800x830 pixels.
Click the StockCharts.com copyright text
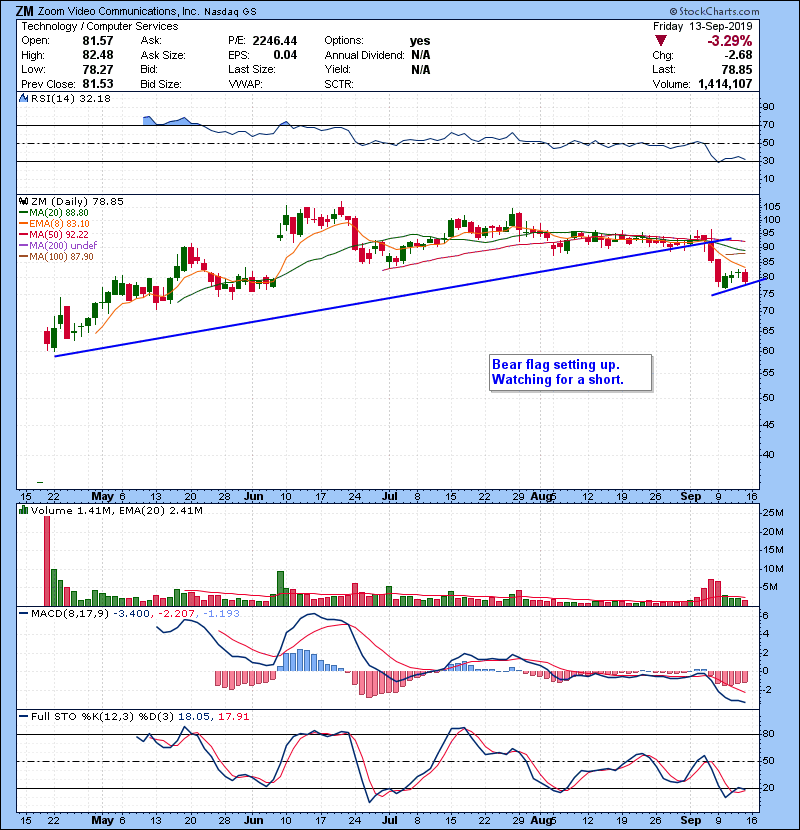point(714,11)
